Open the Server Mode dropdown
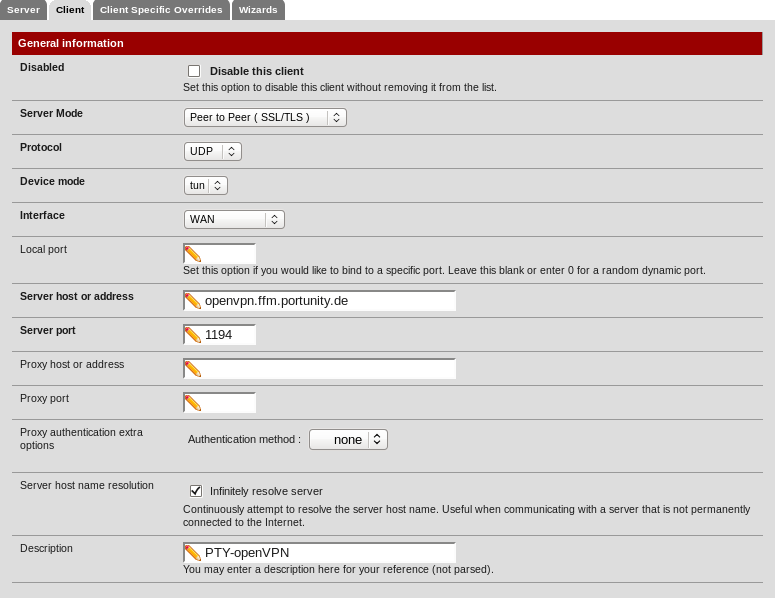Screen dimensions: 775x598 (265, 118)
